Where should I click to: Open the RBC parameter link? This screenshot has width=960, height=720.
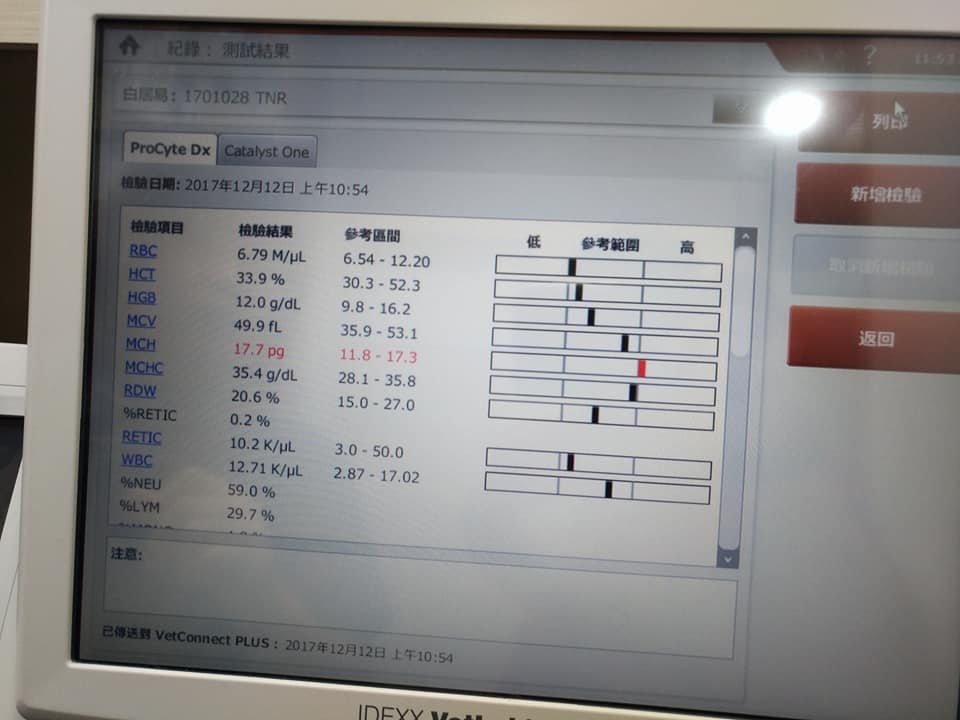coord(143,251)
